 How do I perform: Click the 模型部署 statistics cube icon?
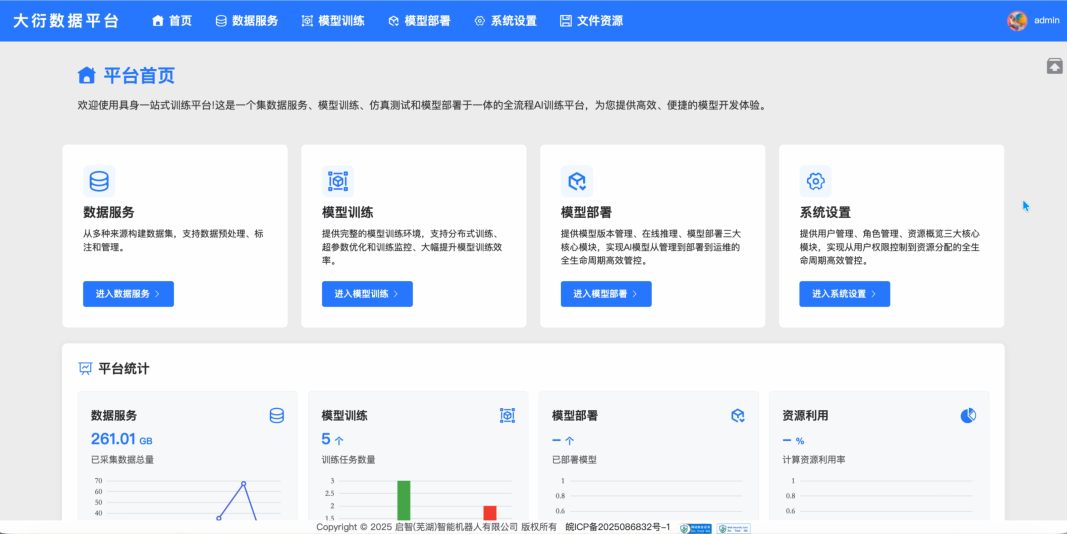(738, 415)
